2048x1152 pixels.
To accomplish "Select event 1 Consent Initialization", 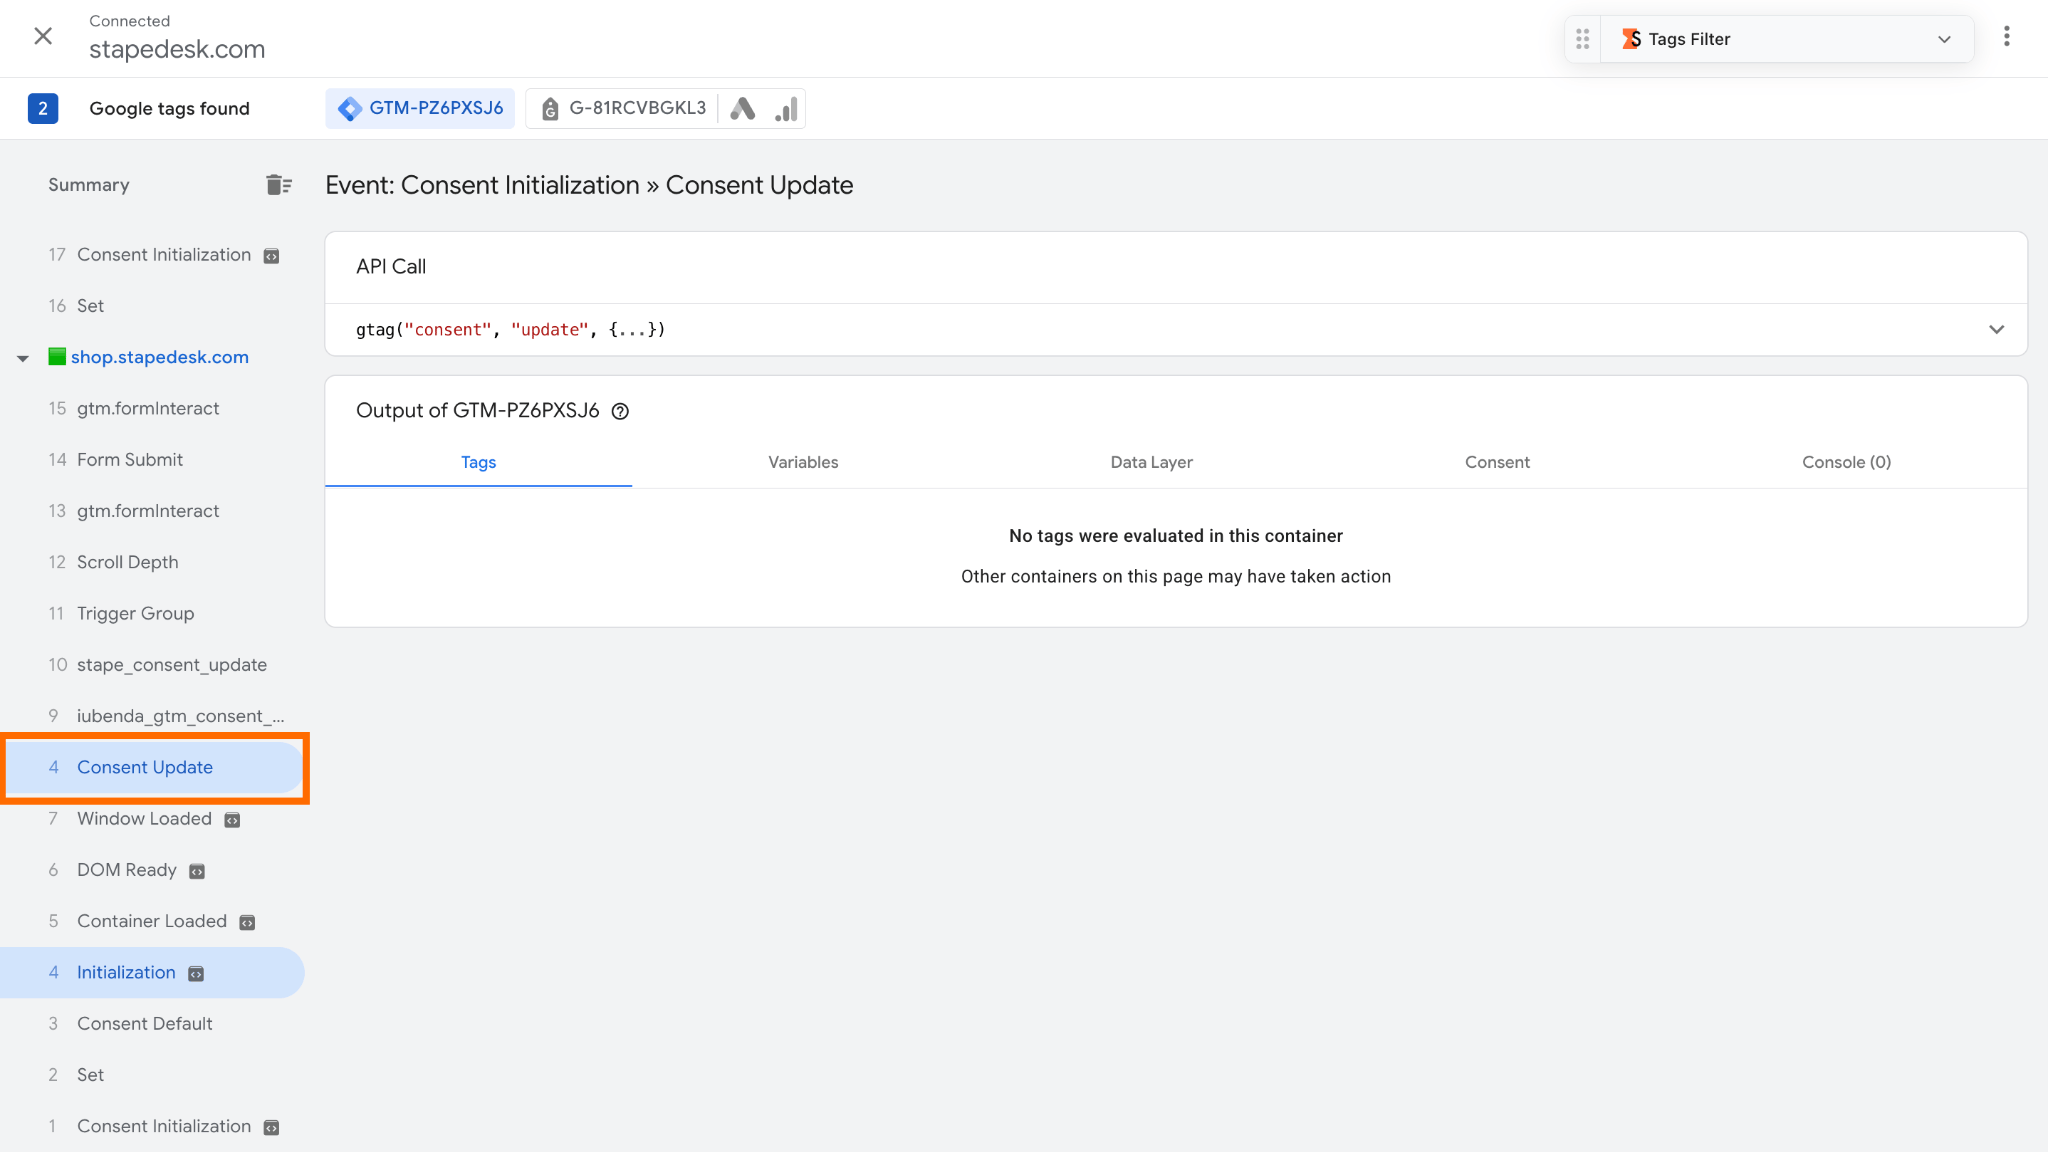I will (x=152, y=1126).
